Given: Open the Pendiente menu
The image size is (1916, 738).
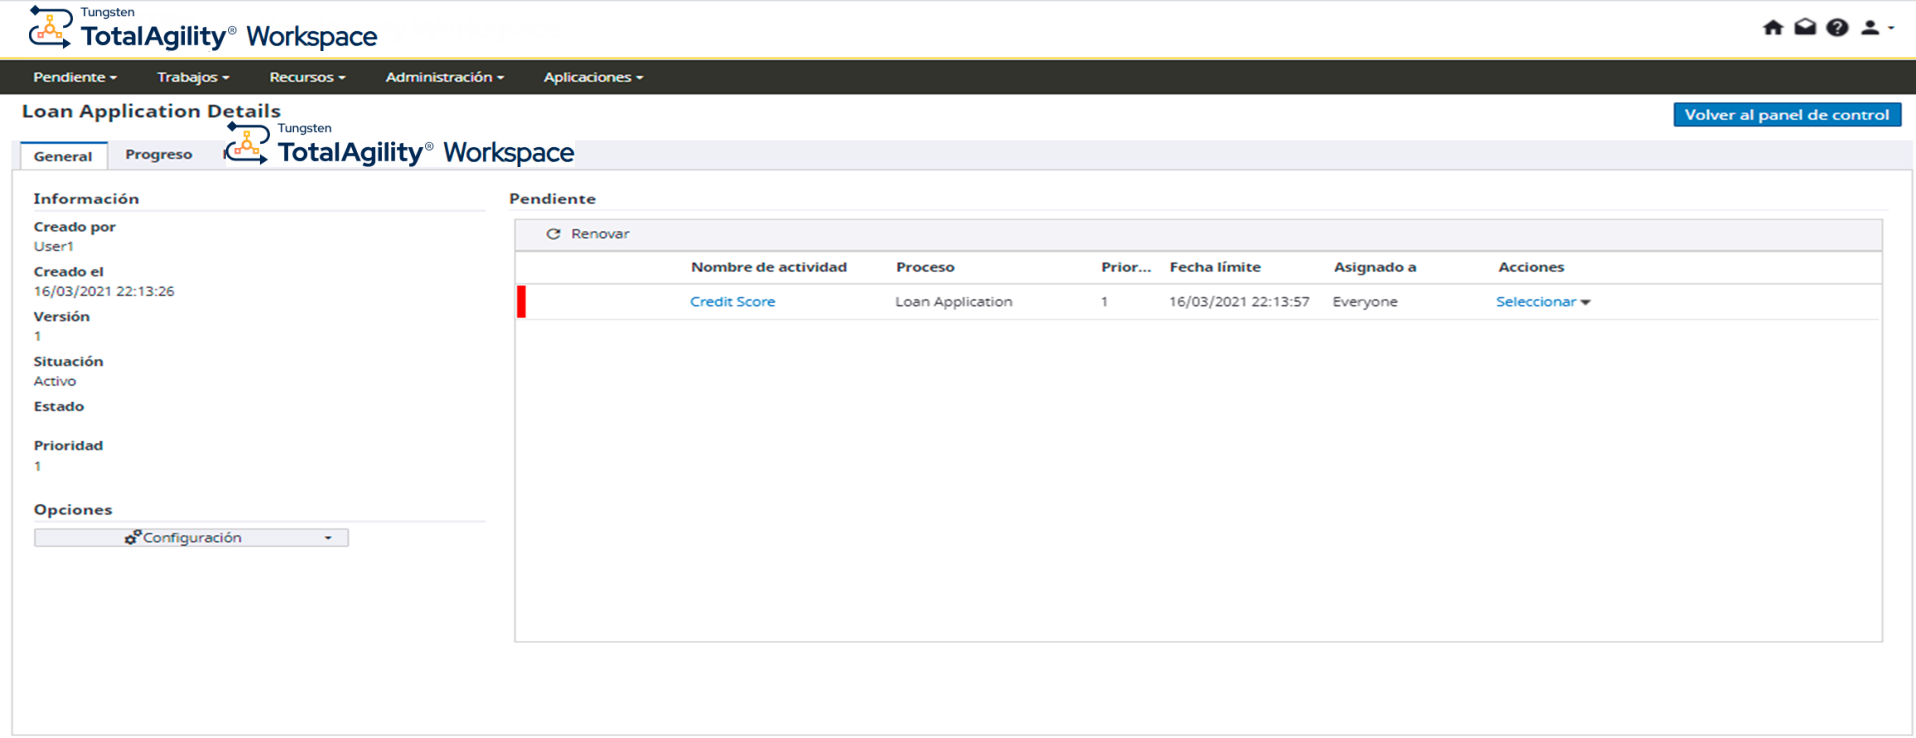Looking at the screenshot, I should click(x=75, y=77).
